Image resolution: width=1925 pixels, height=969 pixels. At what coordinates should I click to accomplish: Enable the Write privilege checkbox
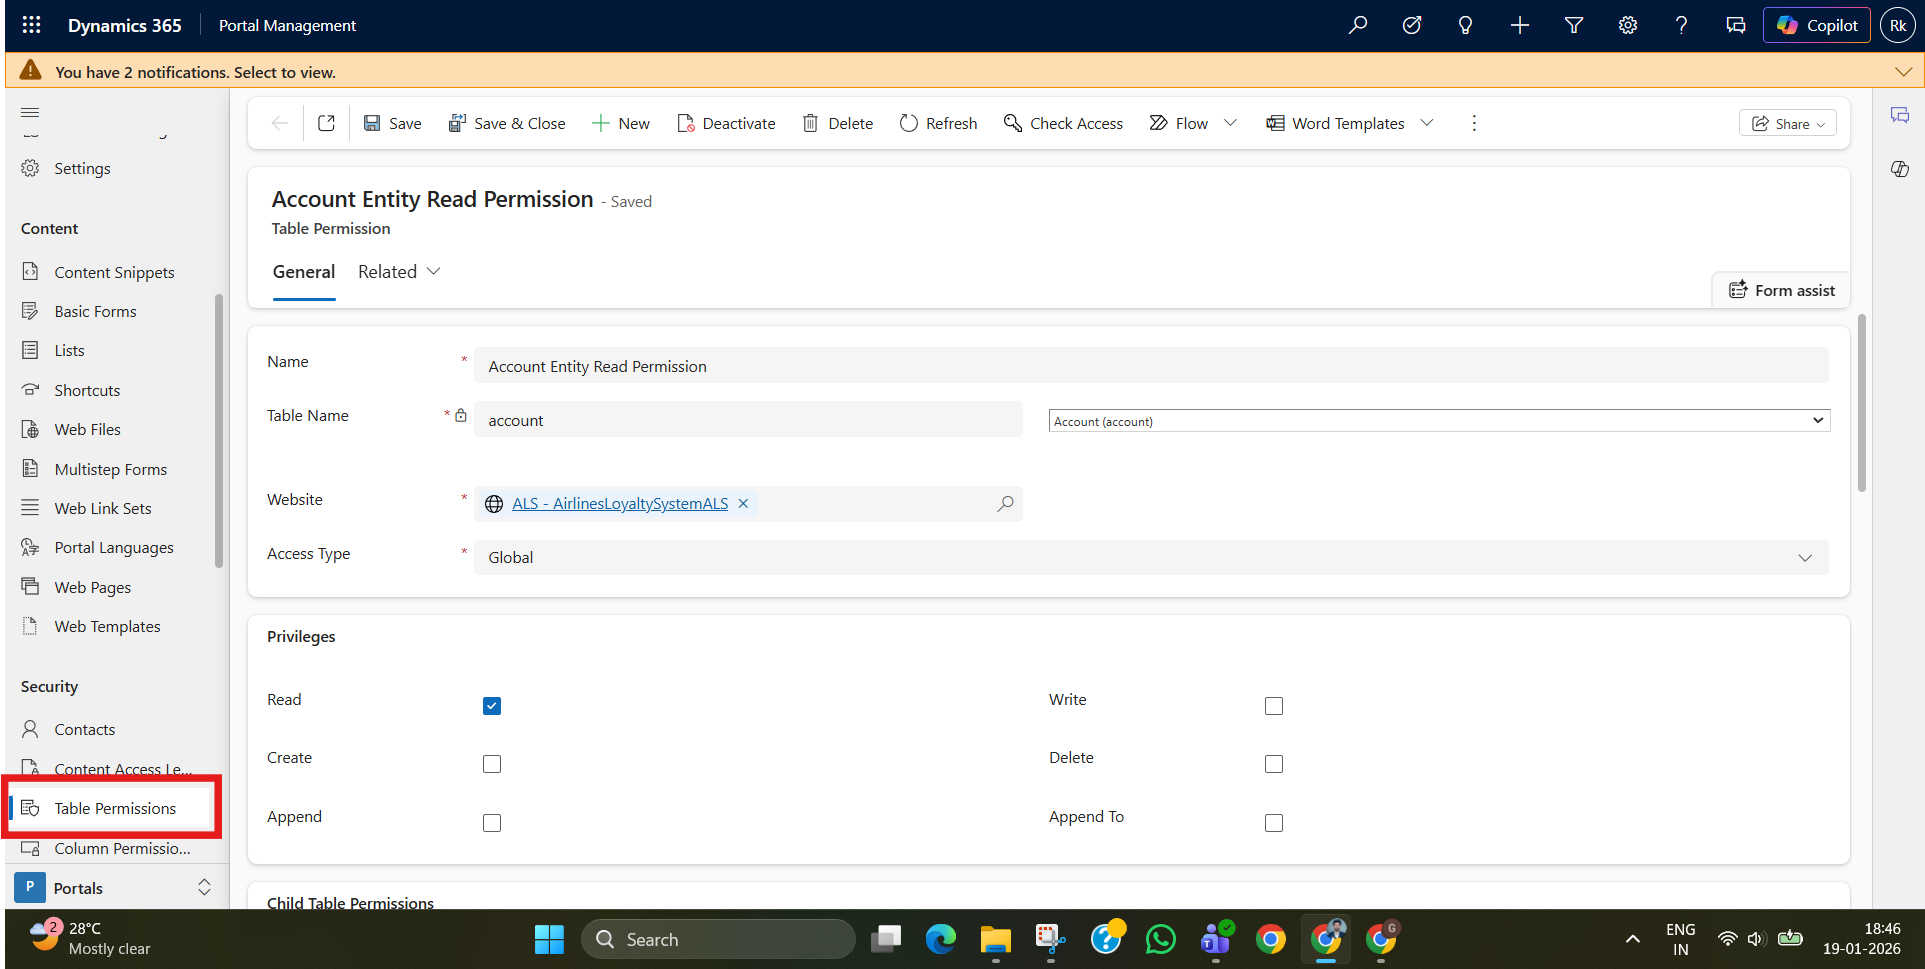pos(1273,706)
